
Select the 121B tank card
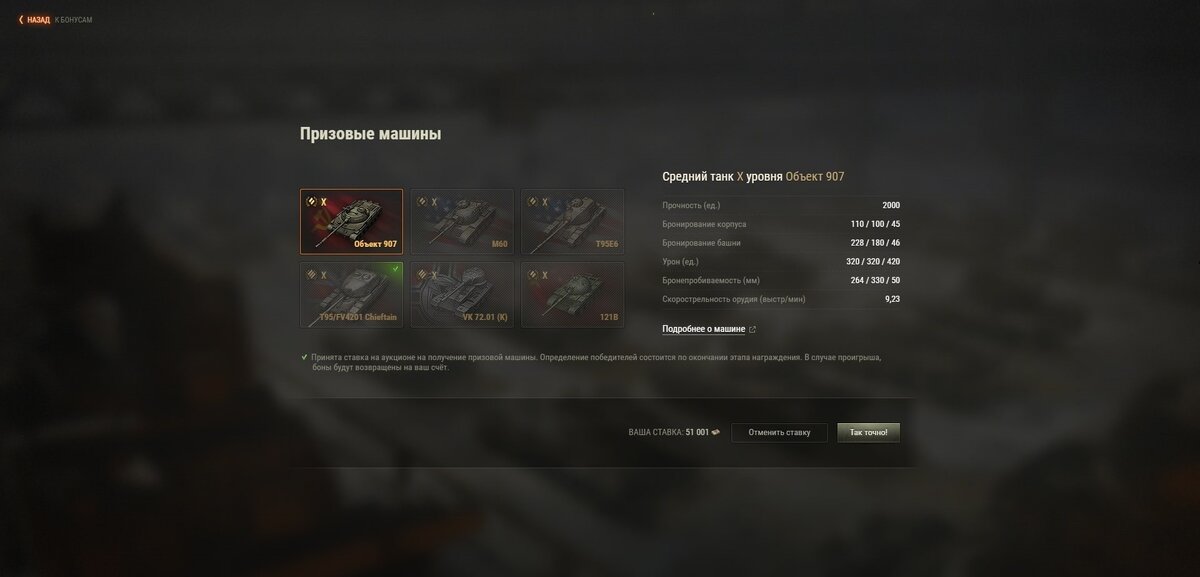[x=572, y=294]
